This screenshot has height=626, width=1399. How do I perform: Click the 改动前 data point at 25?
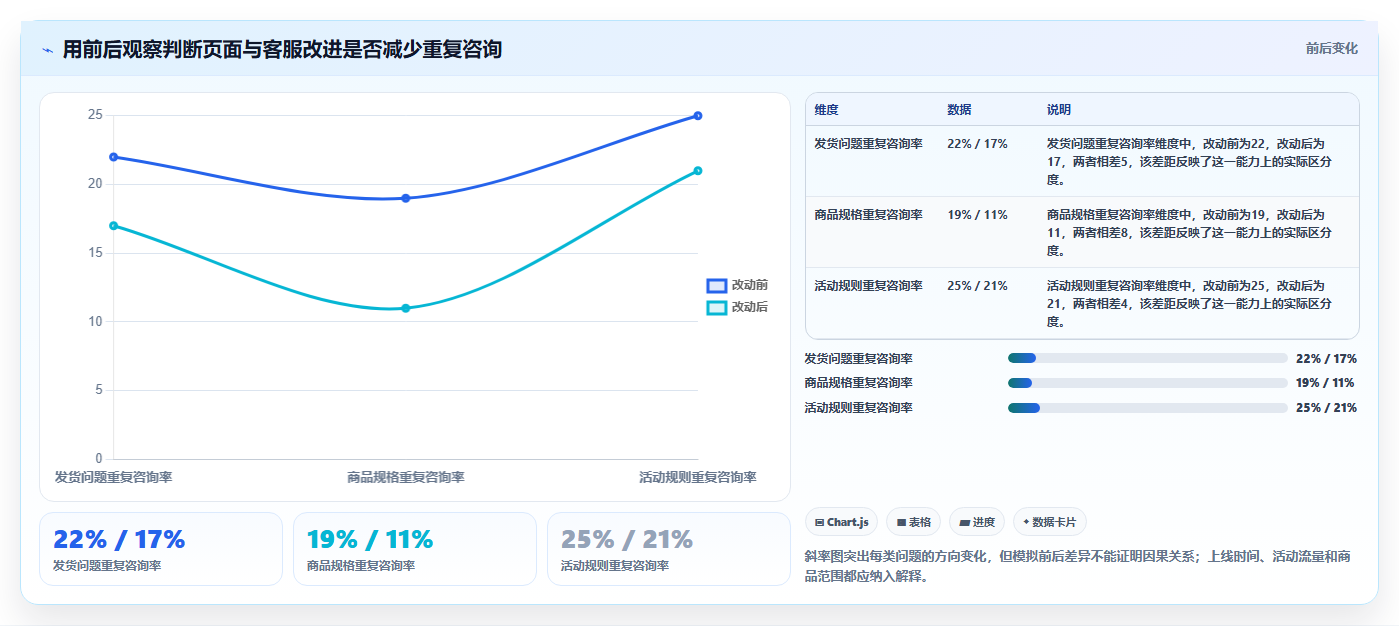698,116
